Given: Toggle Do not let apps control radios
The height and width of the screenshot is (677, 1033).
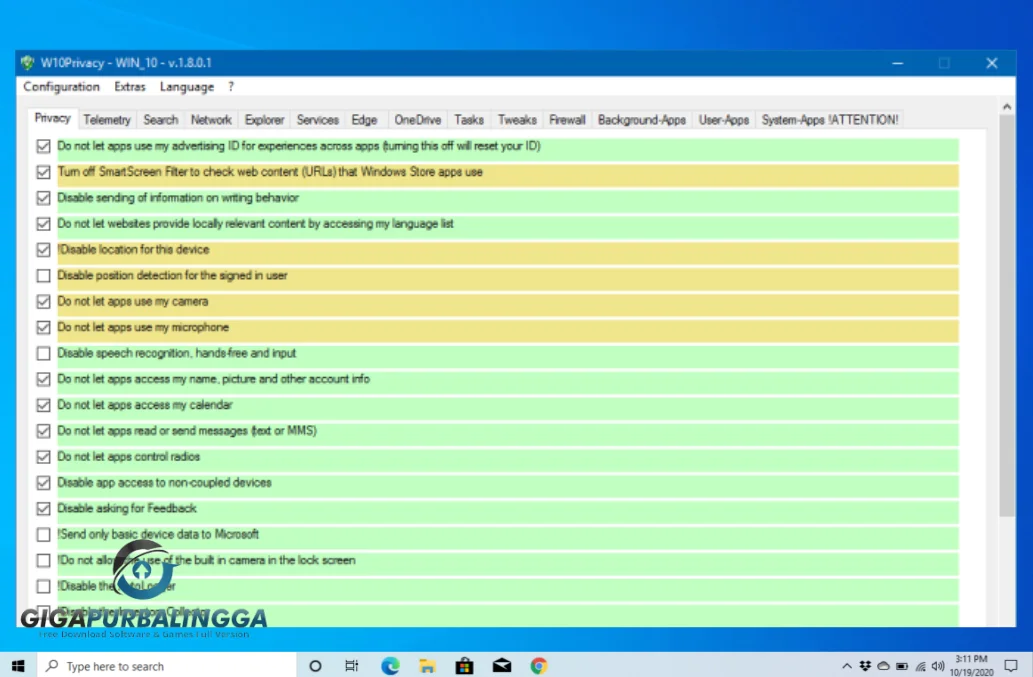Looking at the screenshot, I should tap(43, 457).
